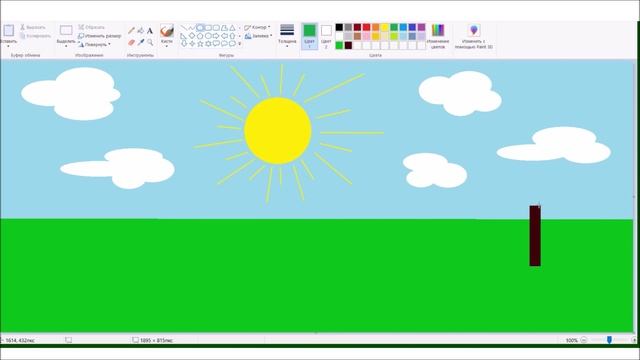Choose the Left arrow shape
The height and width of the screenshot is (360, 640).
pos(224,36)
